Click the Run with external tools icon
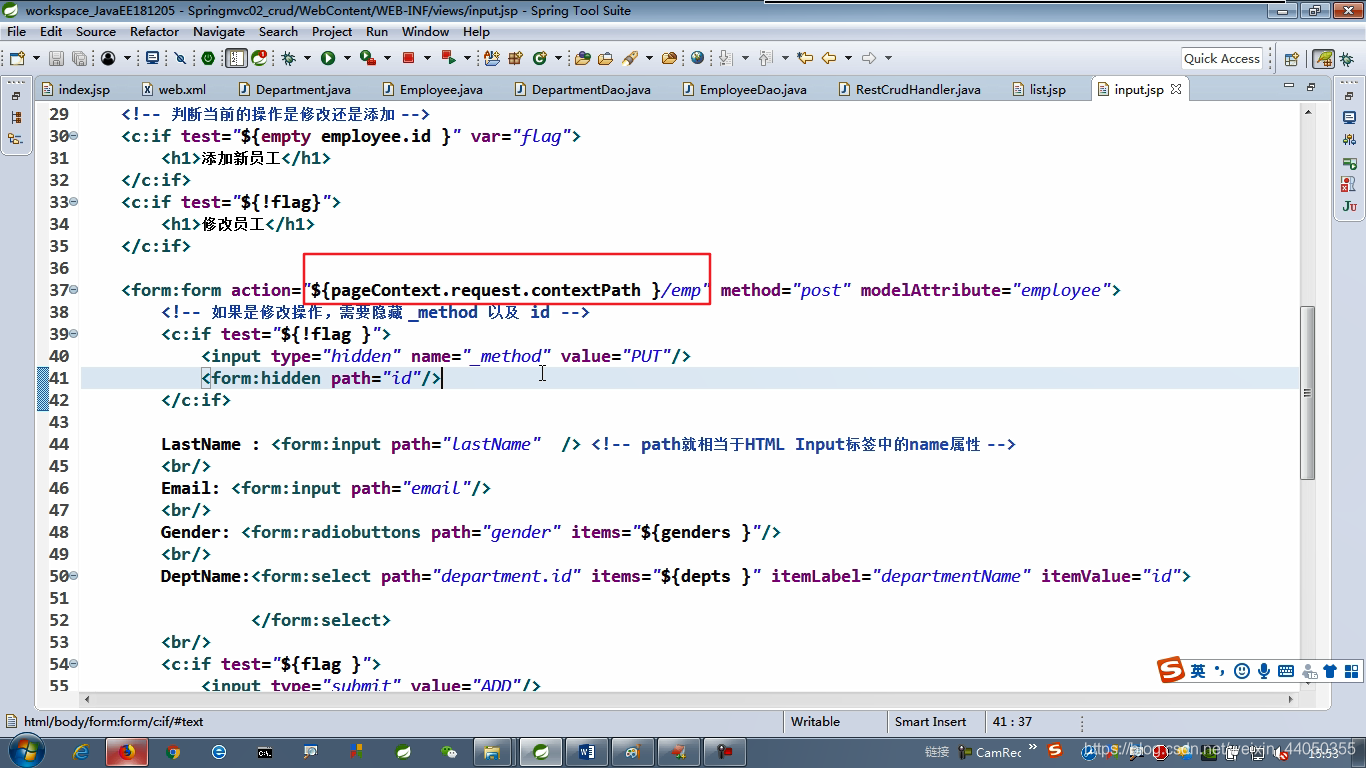The width and height of the screenshot is (1366, 768). tap(368, 58)
